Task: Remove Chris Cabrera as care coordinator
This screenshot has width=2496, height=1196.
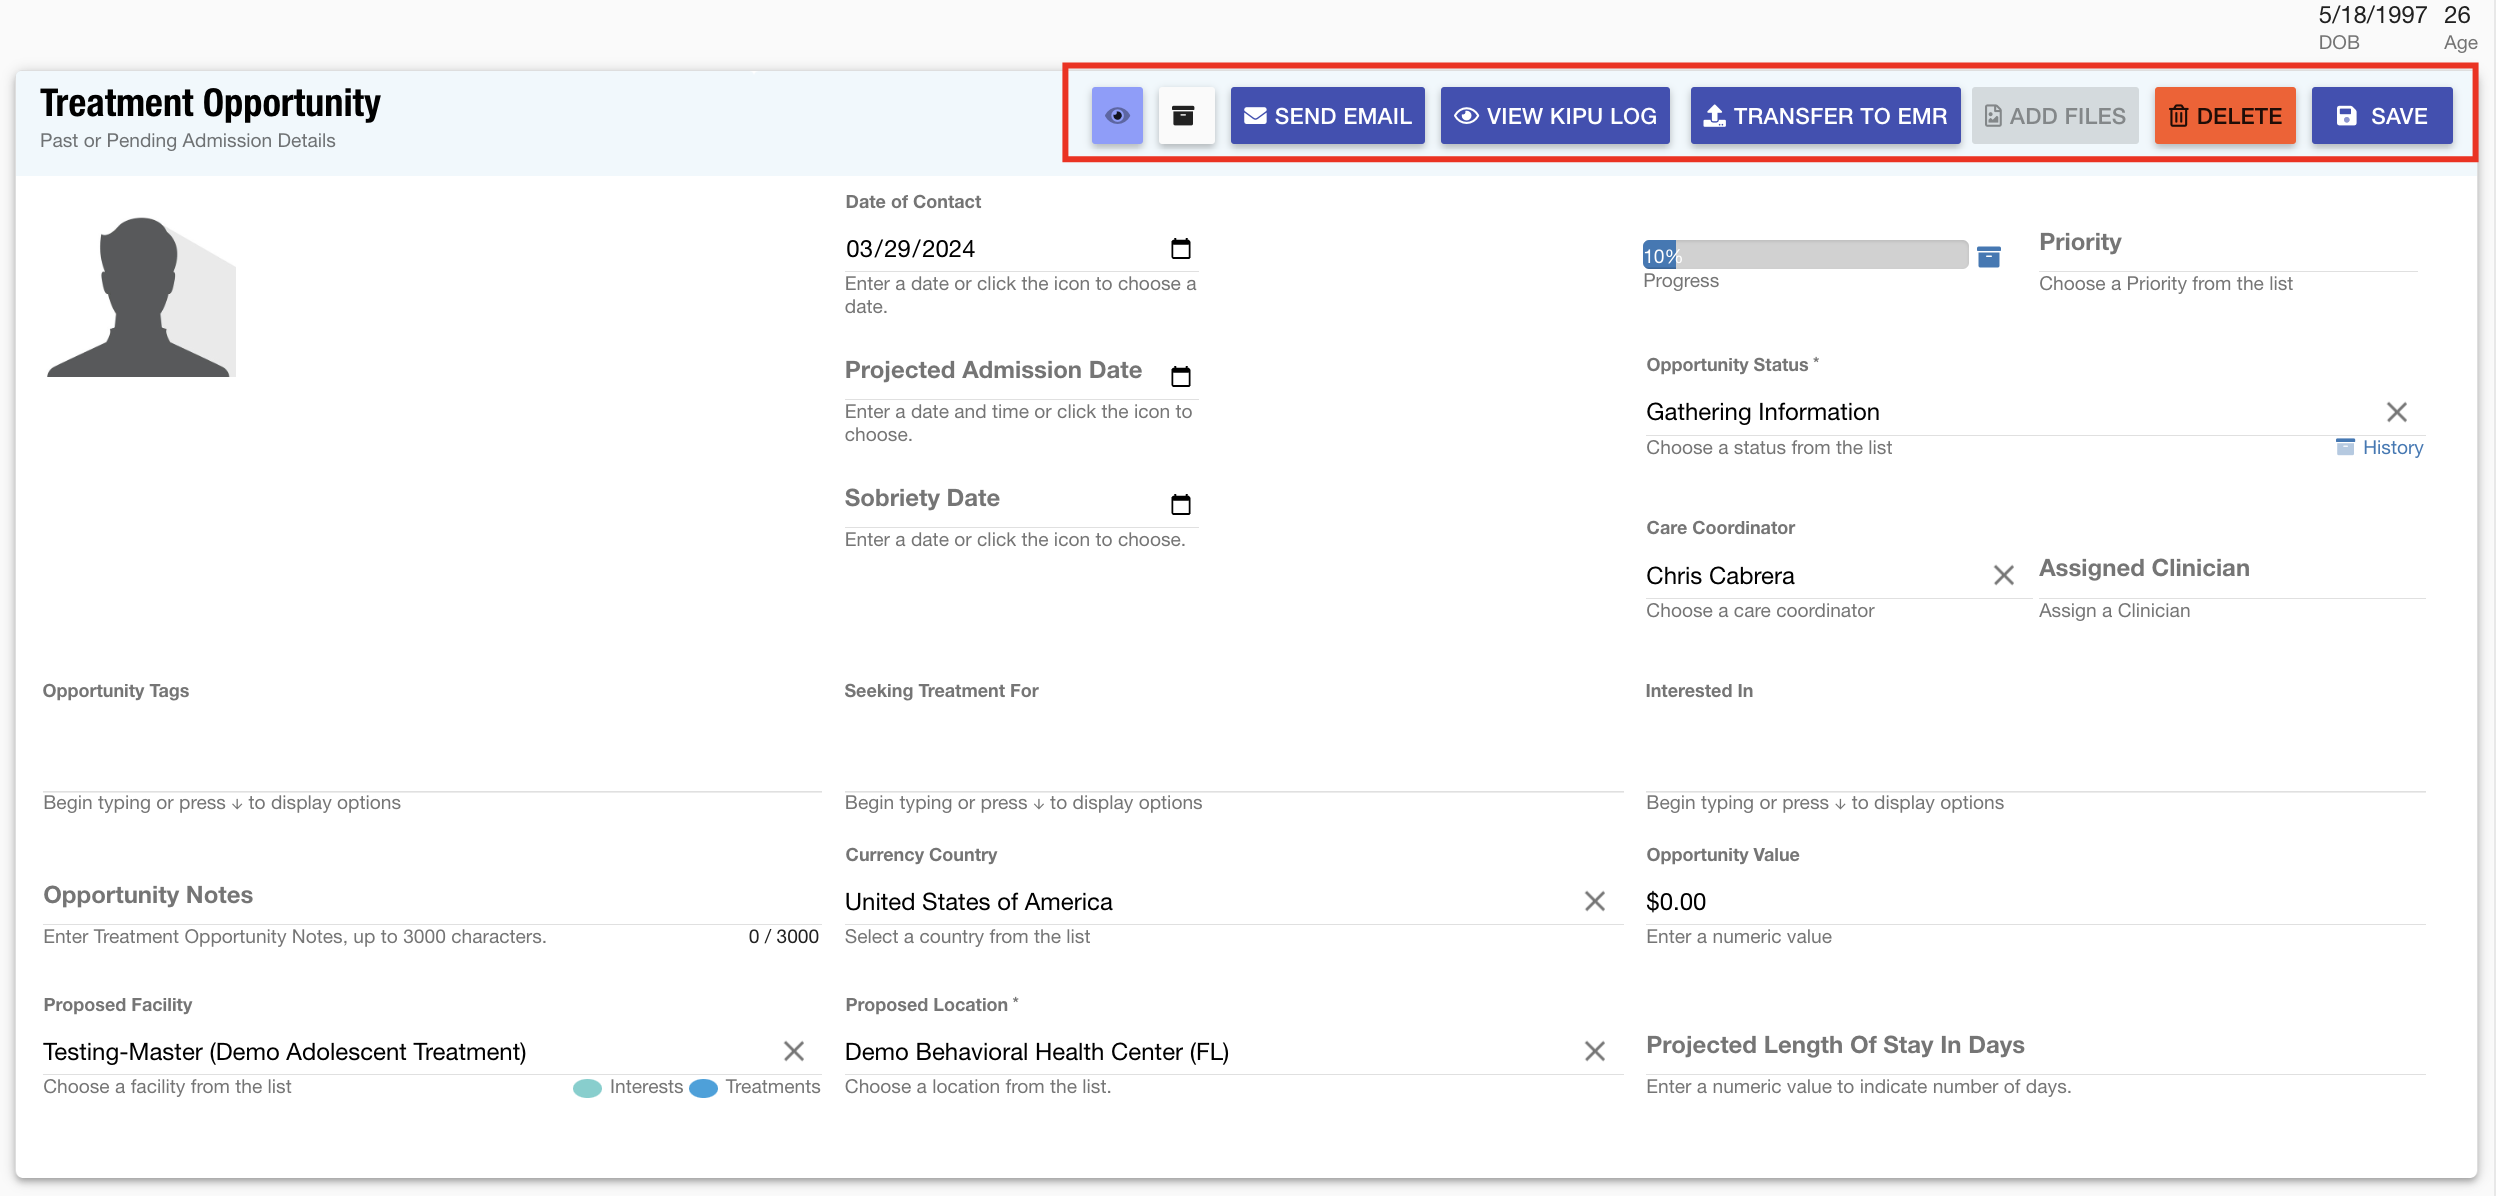Action: pos(2003,575)
